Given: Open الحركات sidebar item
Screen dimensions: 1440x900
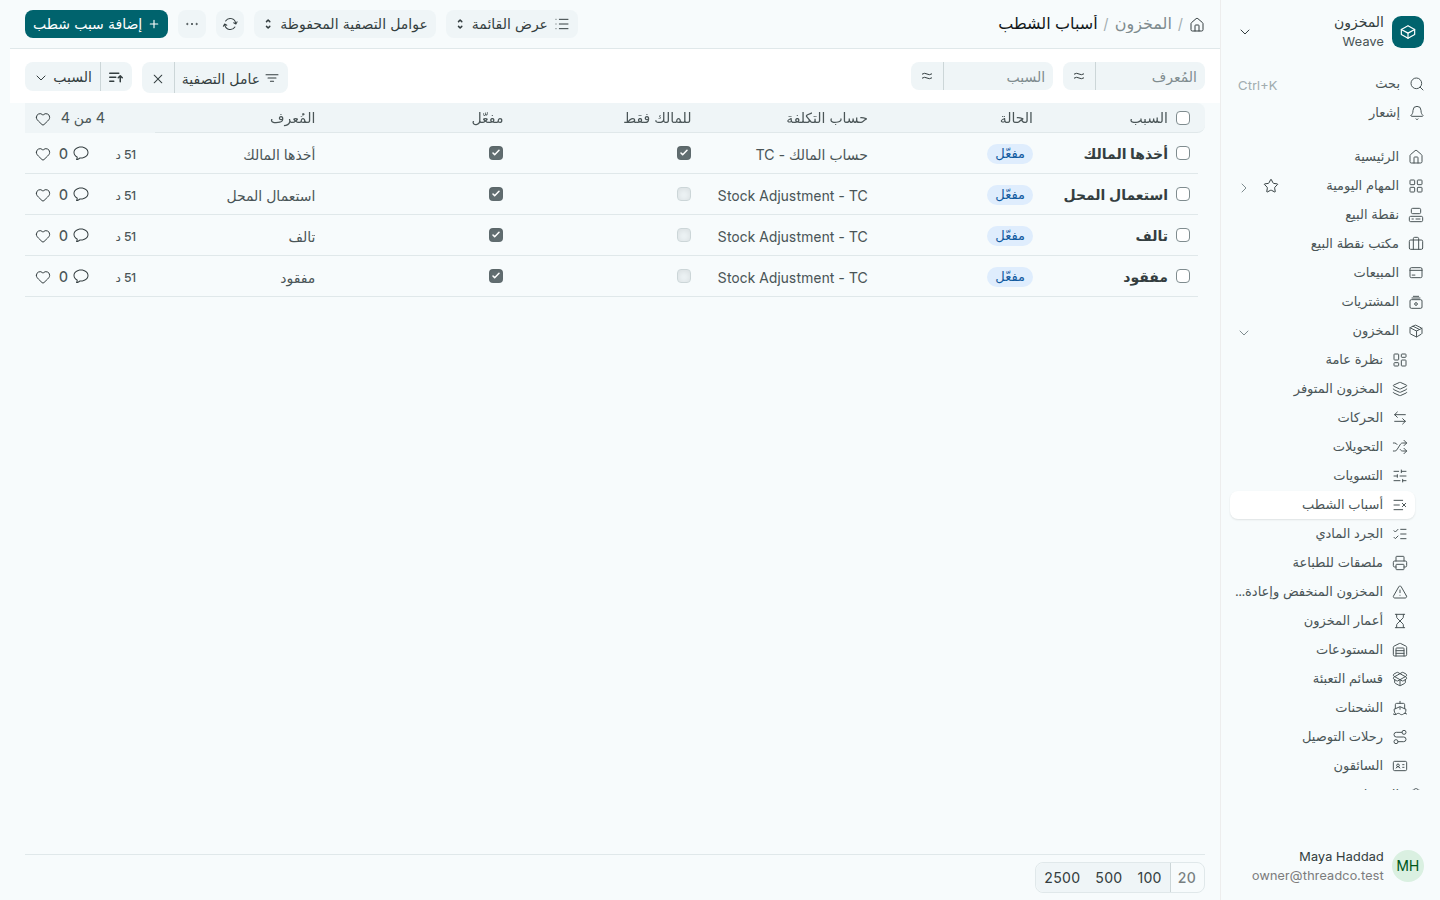Looking at the screenshot, I should click(1322, 418).
